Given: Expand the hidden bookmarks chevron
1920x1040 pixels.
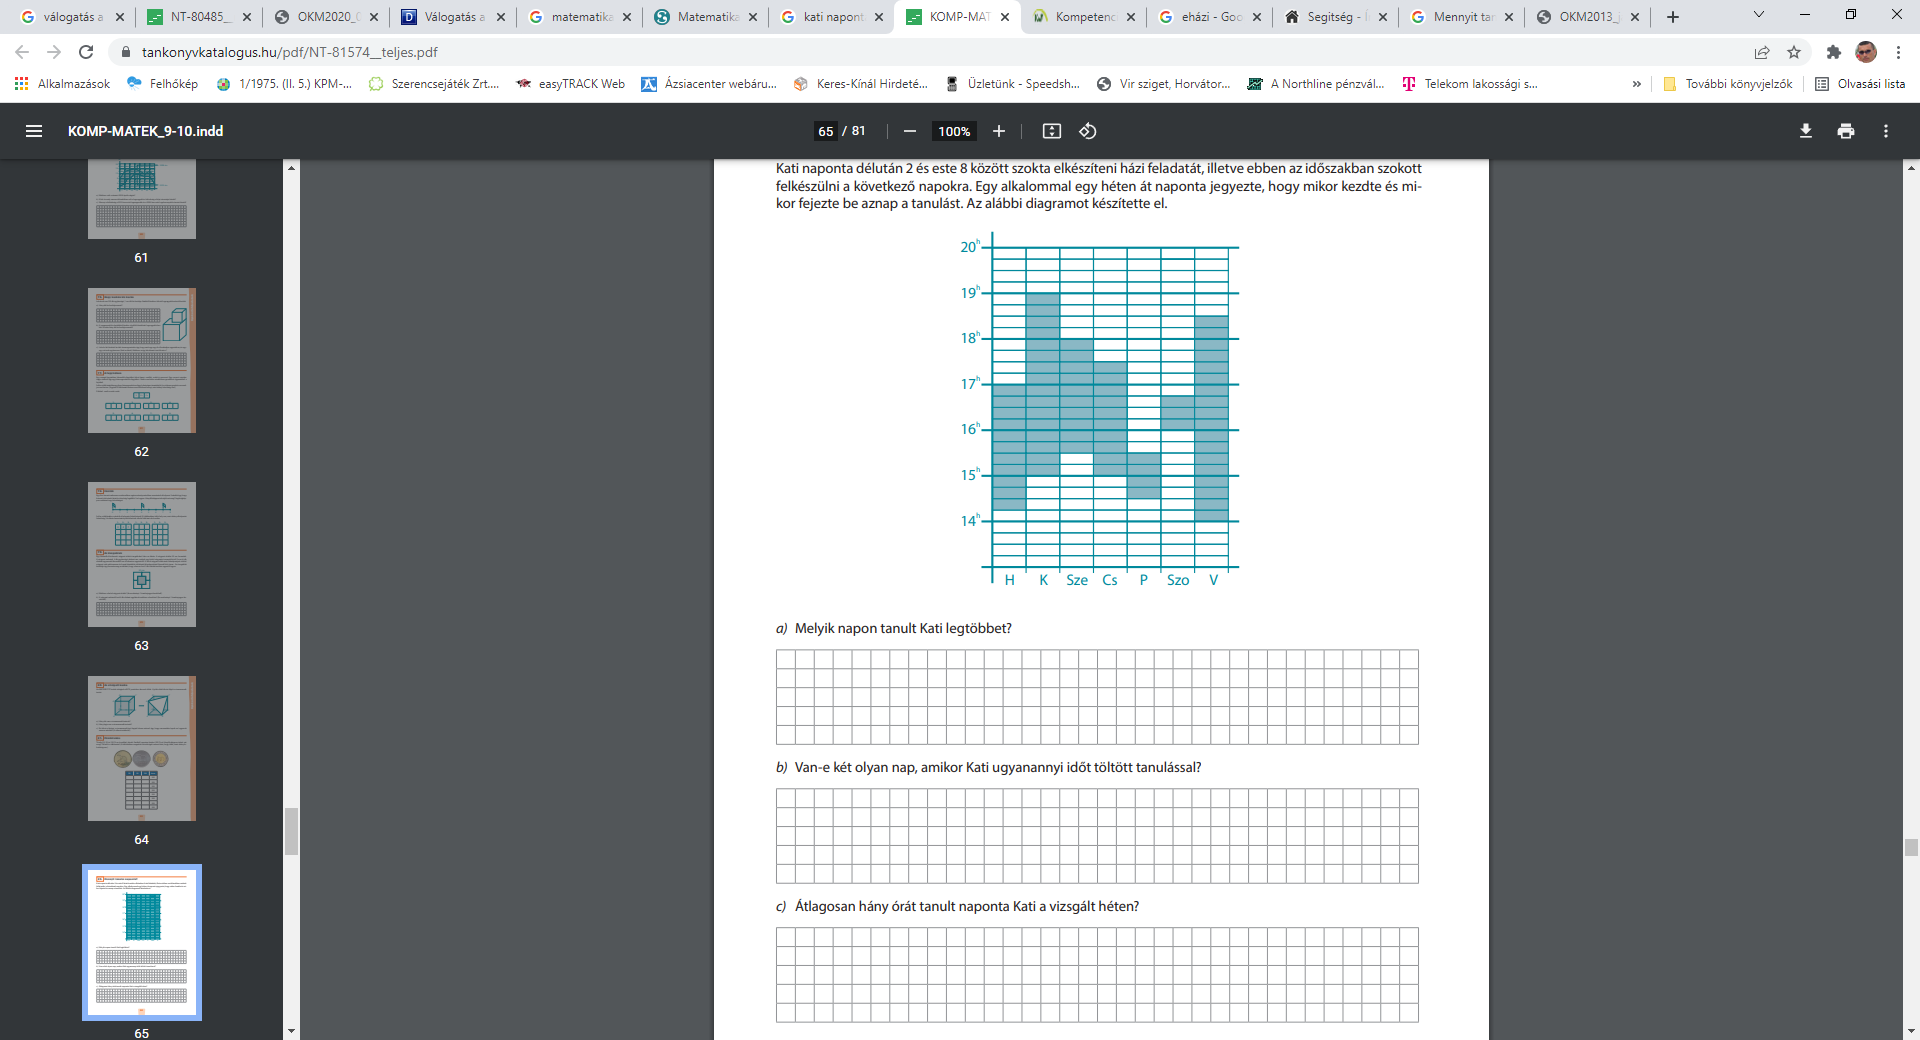Looking at the screenshot, I should 1636,84.
